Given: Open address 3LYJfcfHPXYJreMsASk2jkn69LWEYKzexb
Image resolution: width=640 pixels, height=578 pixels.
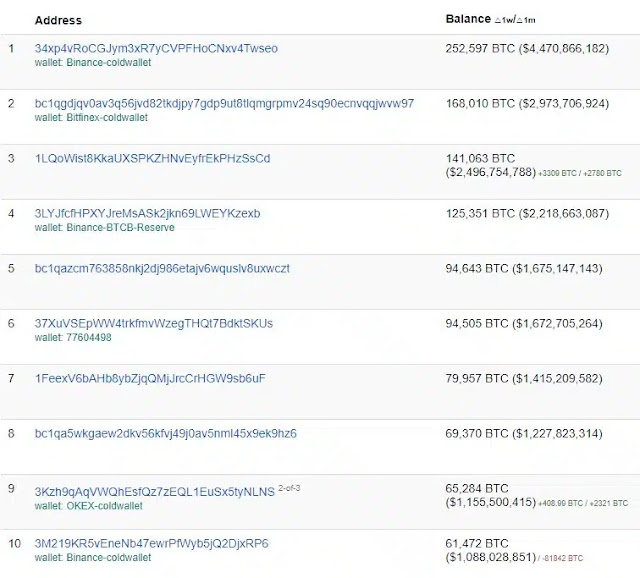Looking at the screenshot, I should (147, 213).
